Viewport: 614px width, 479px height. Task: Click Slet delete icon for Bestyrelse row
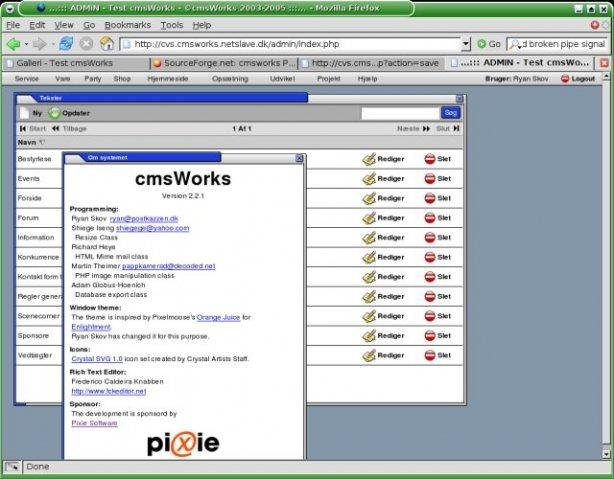click(x=430, y=159)
